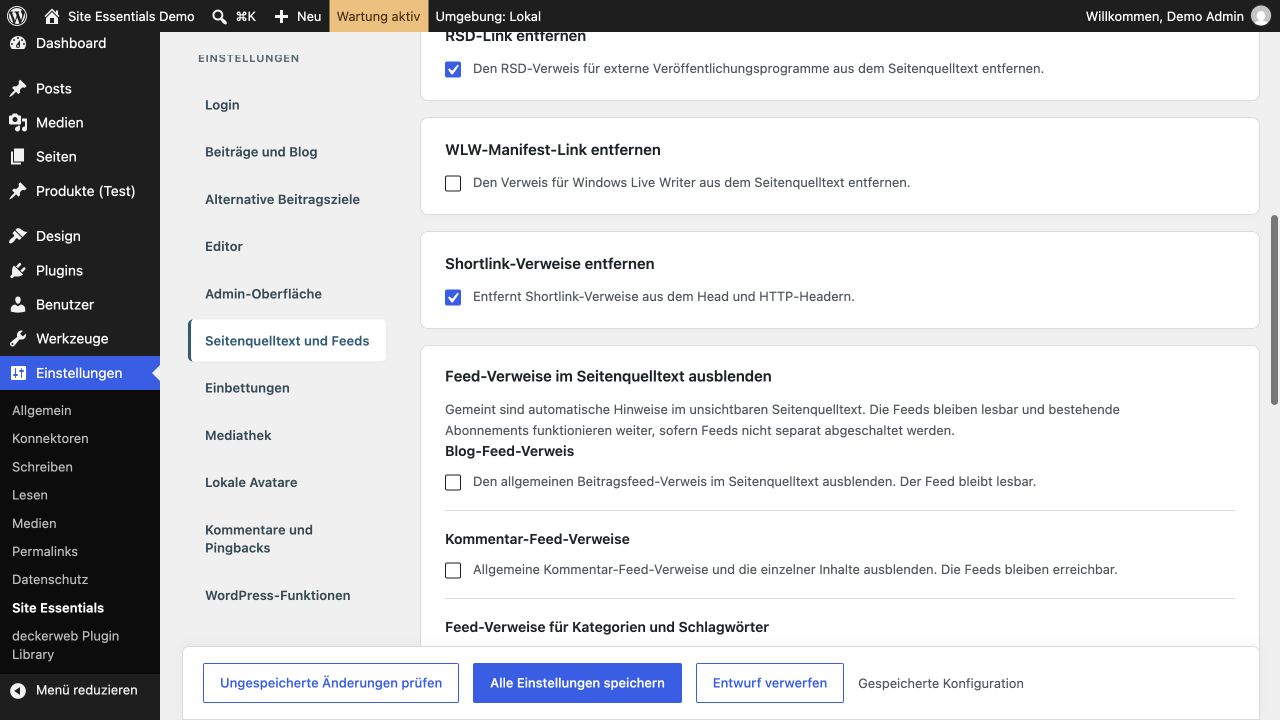Uncheck the Shortlink-Verweise entfernen checkbox
Viewport: 1280px width, 720px height.
pos(453,297)
